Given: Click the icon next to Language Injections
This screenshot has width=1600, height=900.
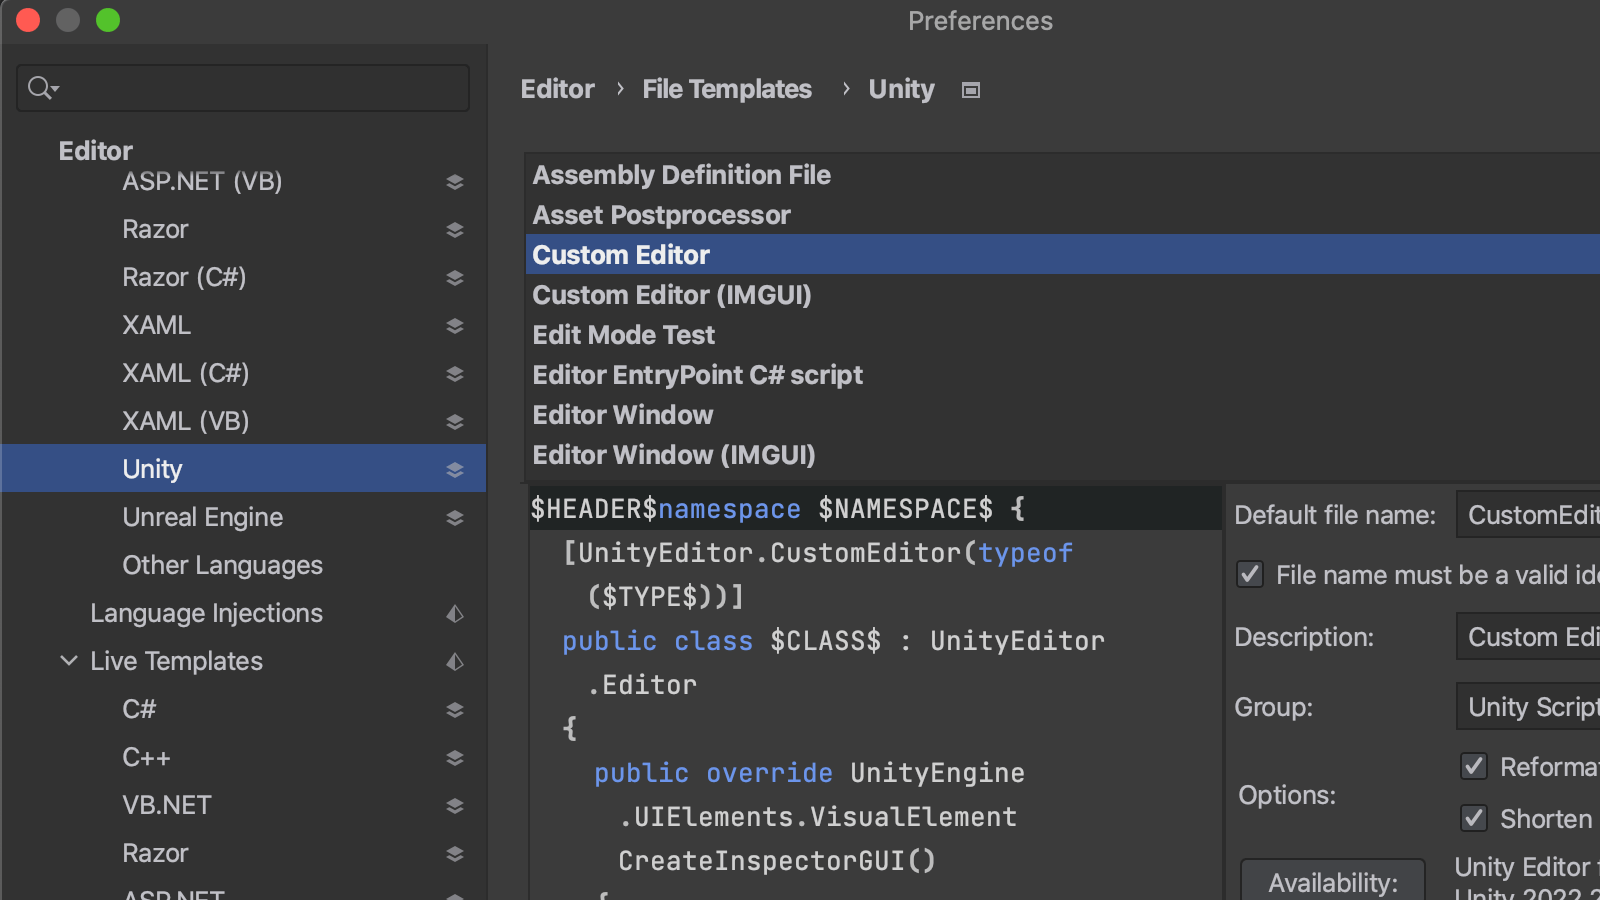Looking at the screenshot, I should click(x=455, y=614).
